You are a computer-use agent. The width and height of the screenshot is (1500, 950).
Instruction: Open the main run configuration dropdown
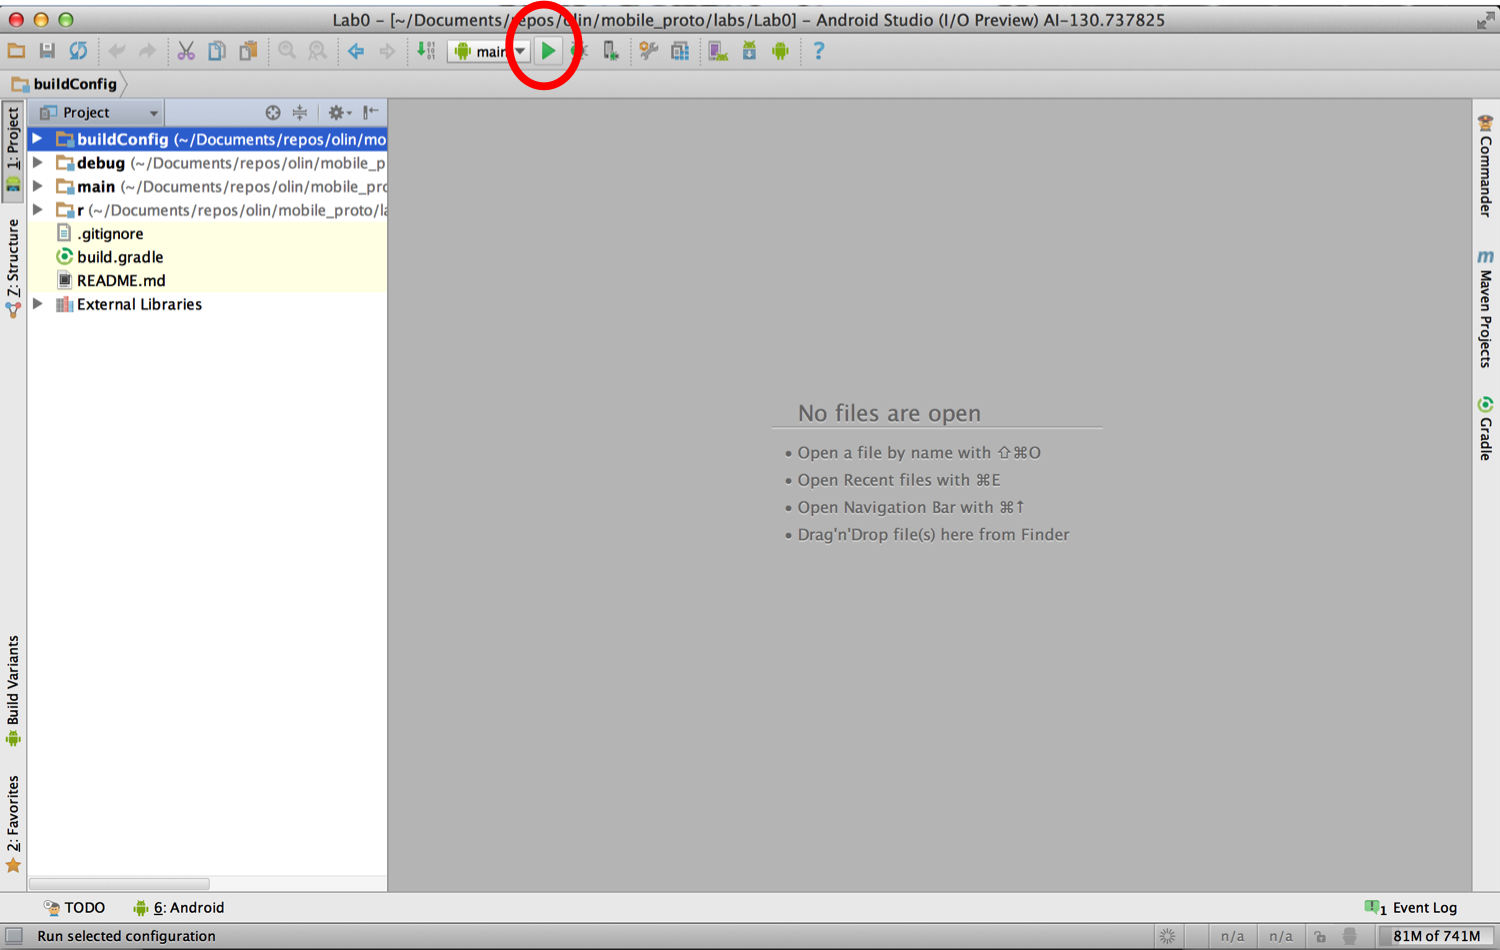pos(489,51)
